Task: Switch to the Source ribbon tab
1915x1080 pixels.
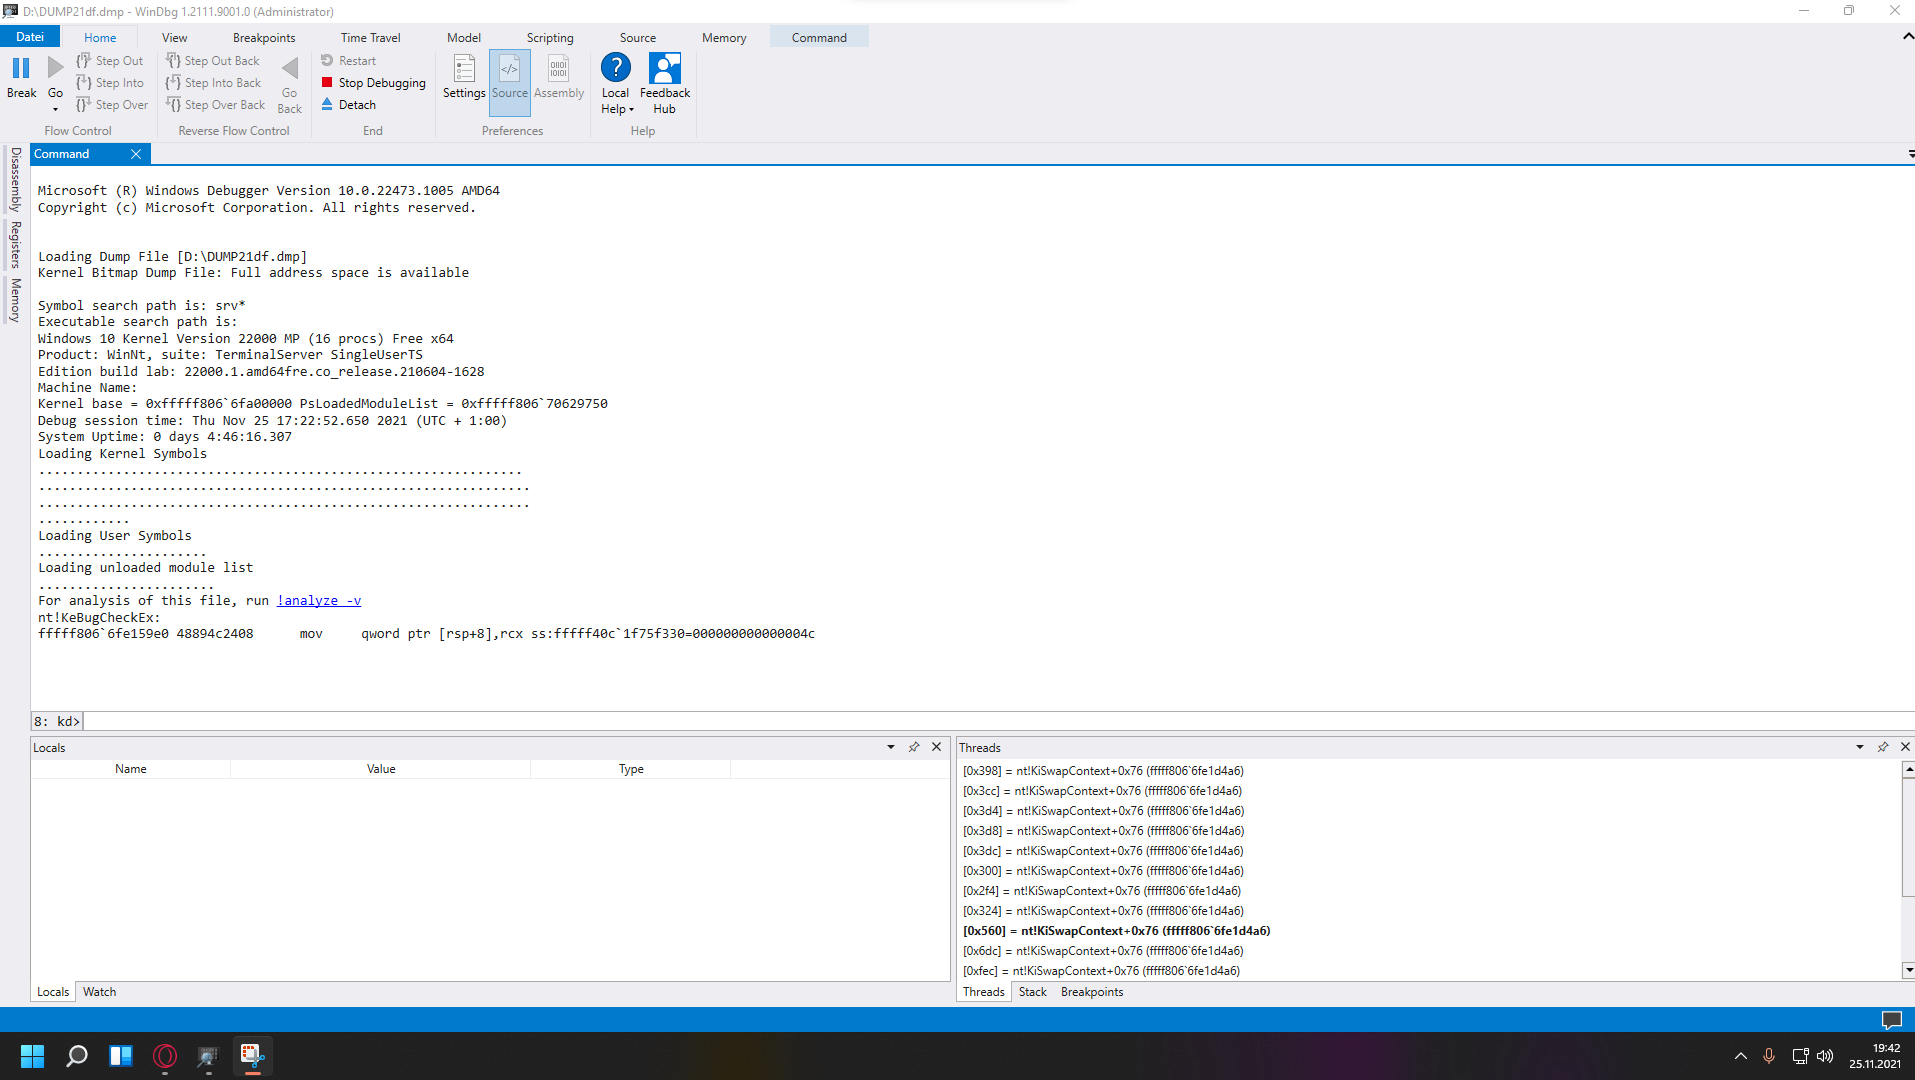Action: tap(638, 38)
